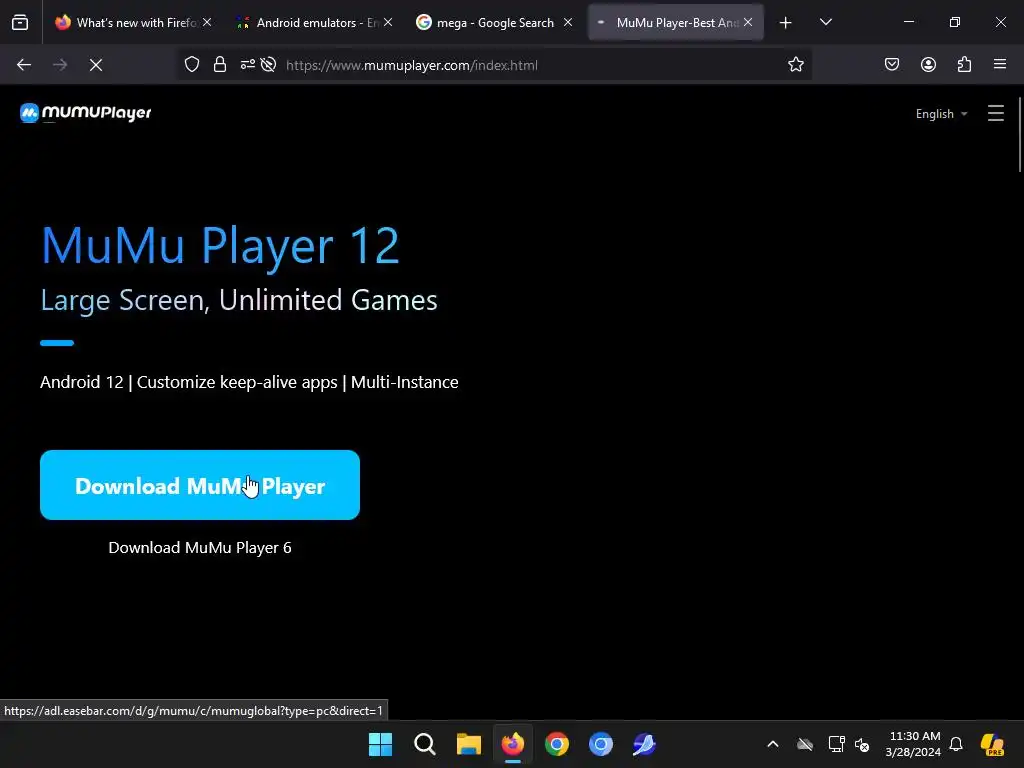Open the blue feather app in taskbar
This screenshot has width=1024, height=768.
coord(645,744)
